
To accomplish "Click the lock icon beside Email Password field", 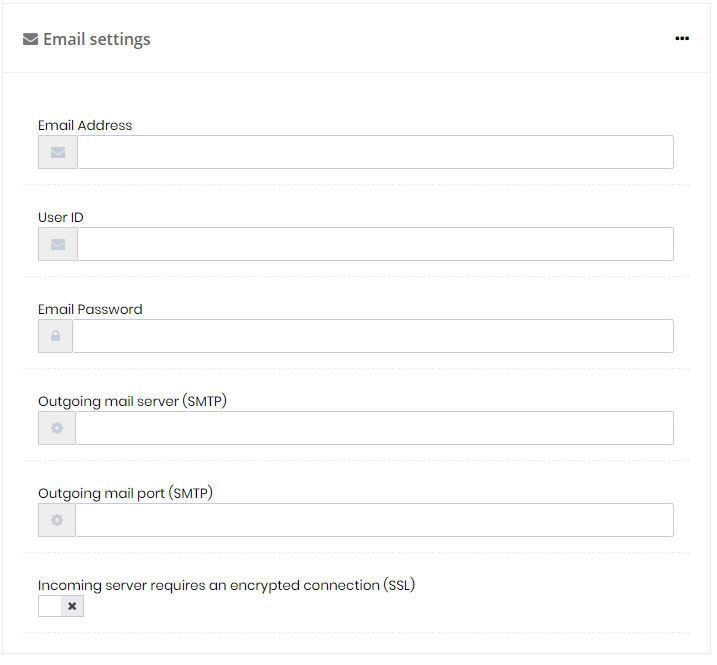I will click(x=56, y=338).
